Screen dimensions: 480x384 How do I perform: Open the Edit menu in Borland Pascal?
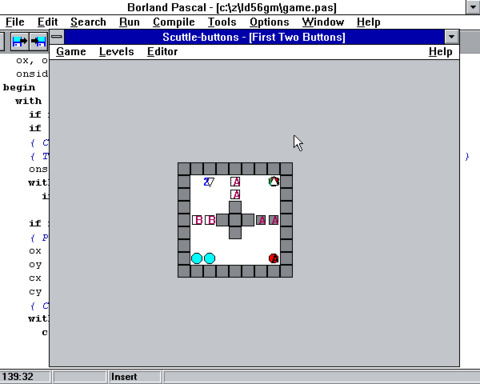(x=48, y=22)
